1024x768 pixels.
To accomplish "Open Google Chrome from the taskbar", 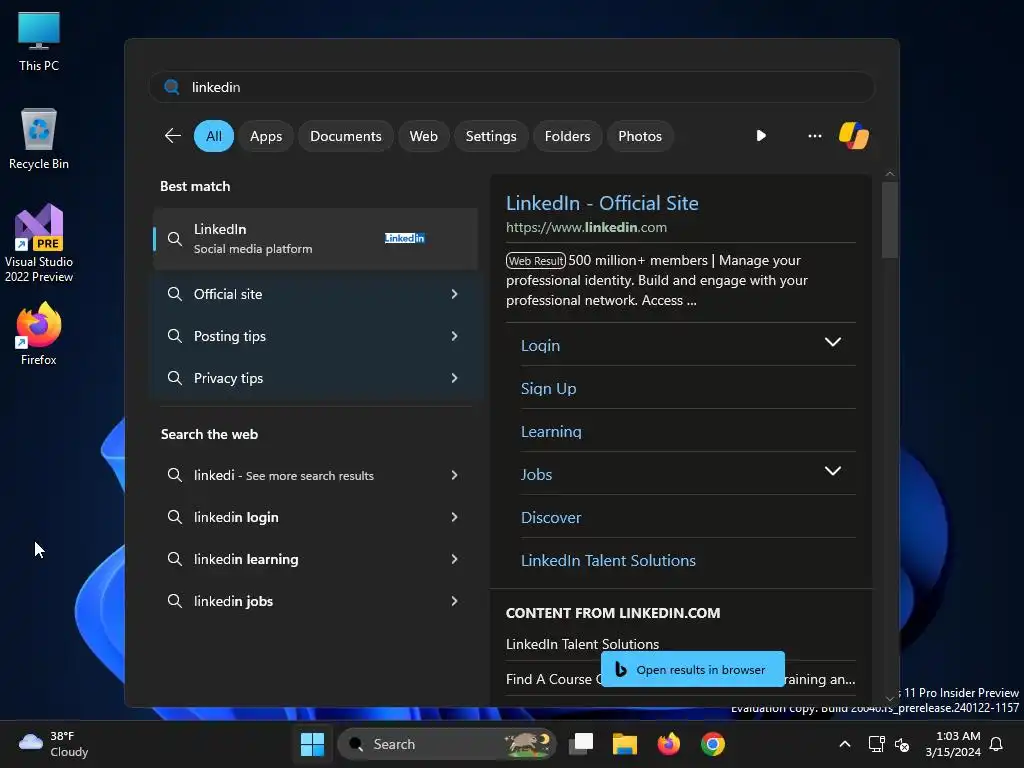I will tap(712, 744).
